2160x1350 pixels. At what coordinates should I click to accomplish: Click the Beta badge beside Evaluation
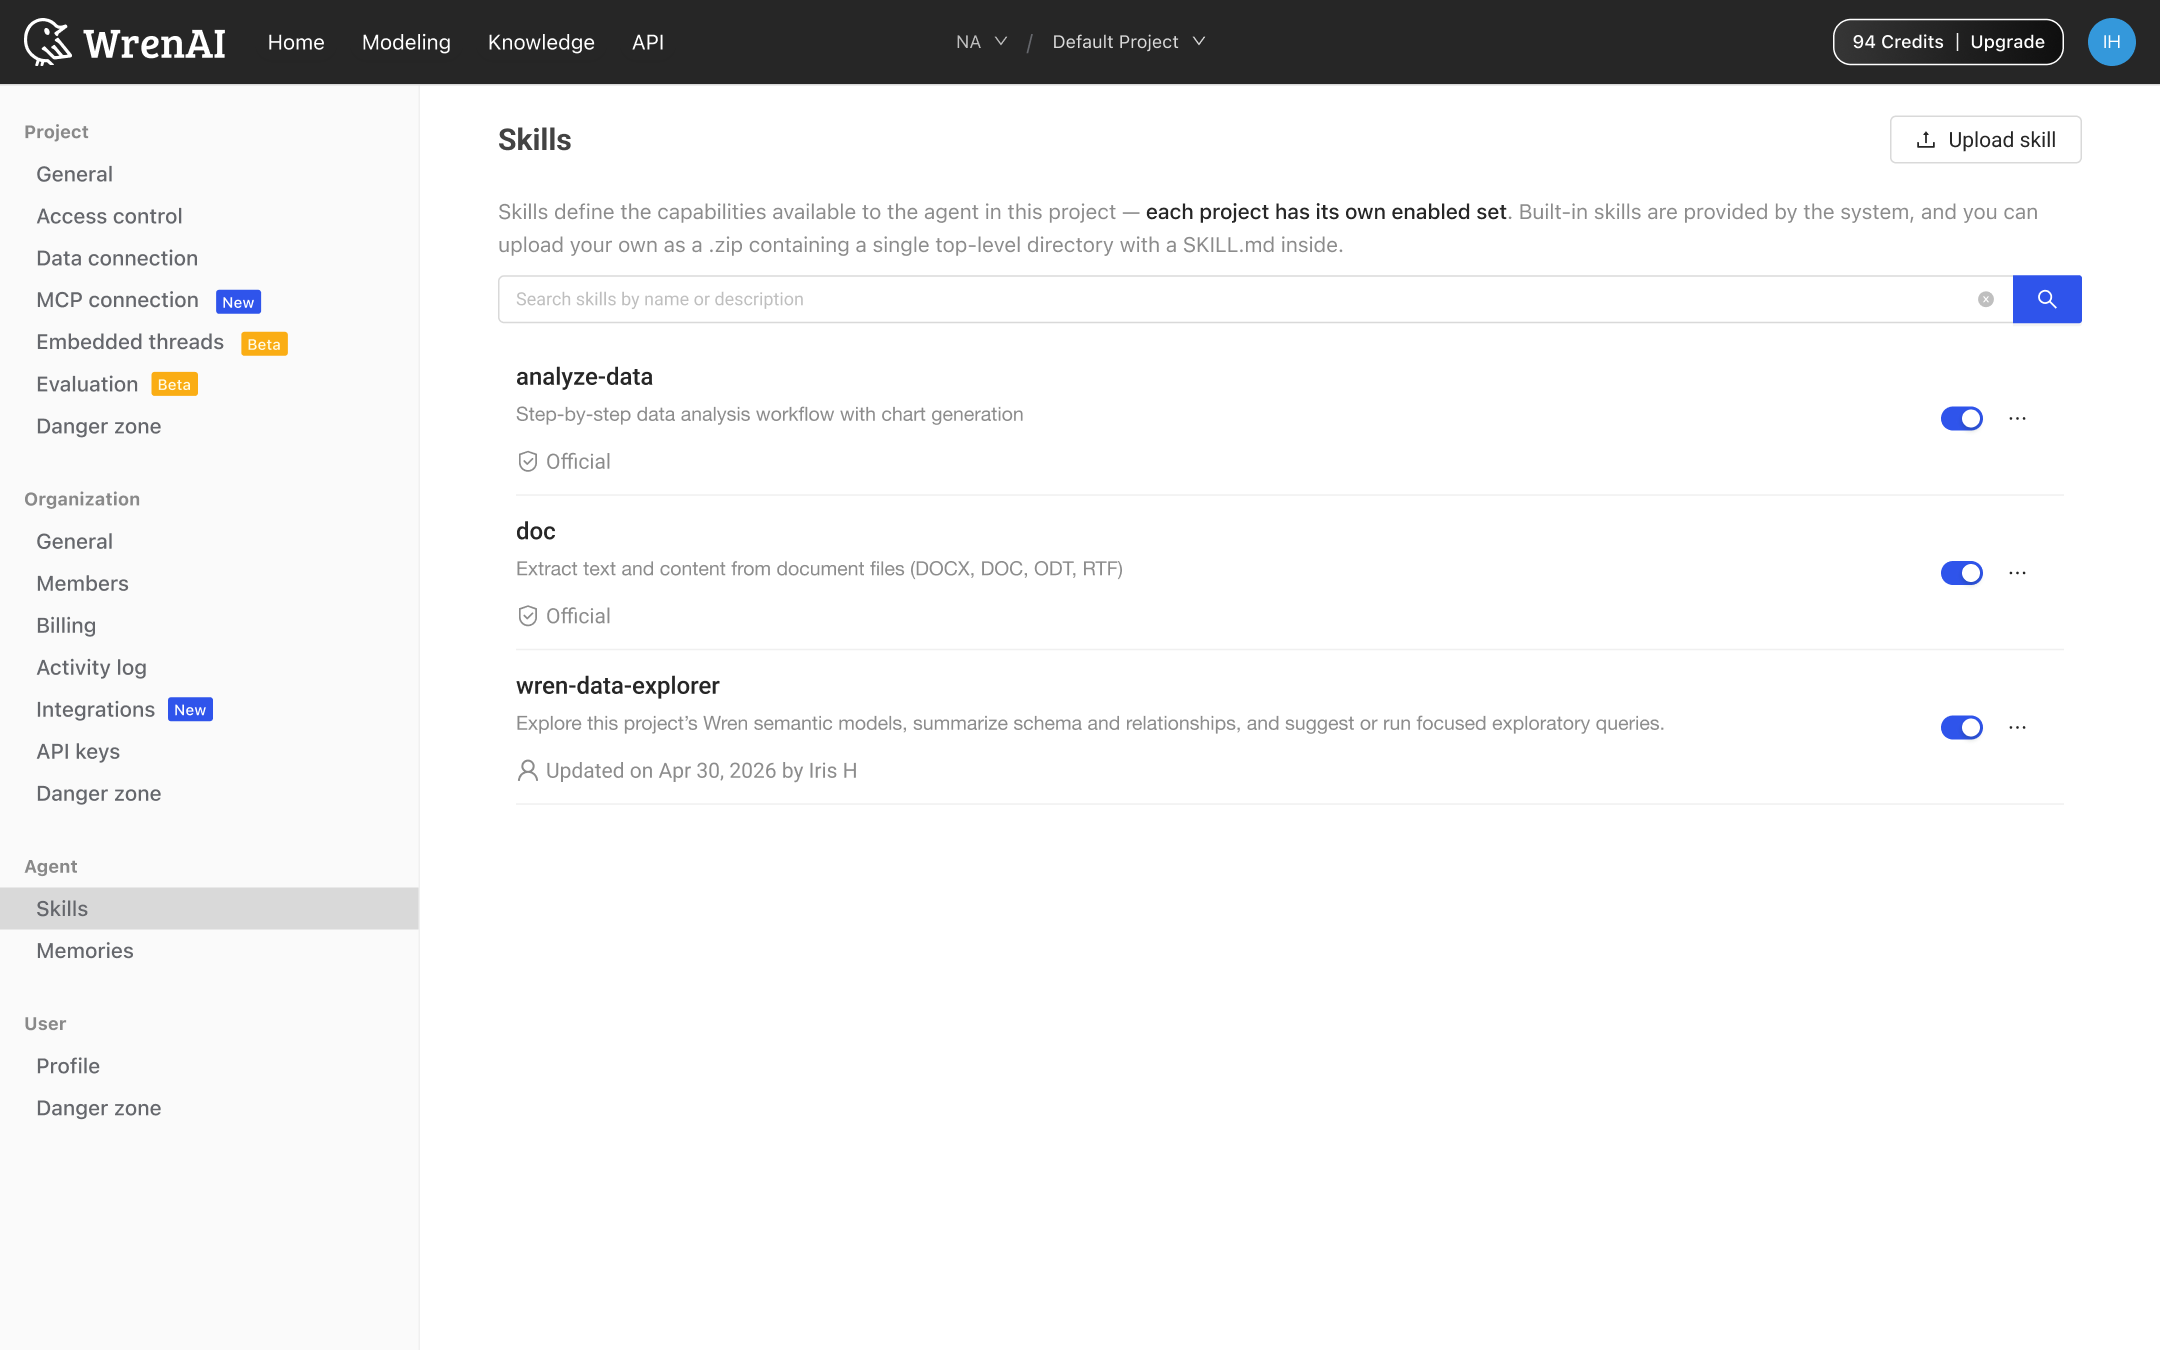174,385
